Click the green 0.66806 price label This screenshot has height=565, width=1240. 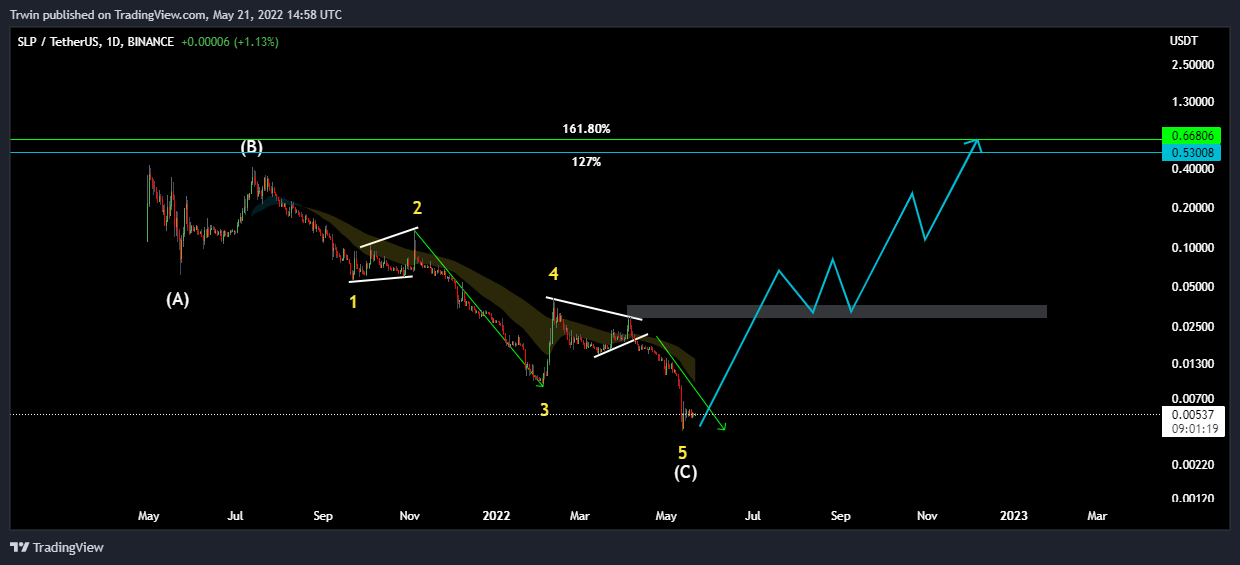click(x=1192, y=135)
